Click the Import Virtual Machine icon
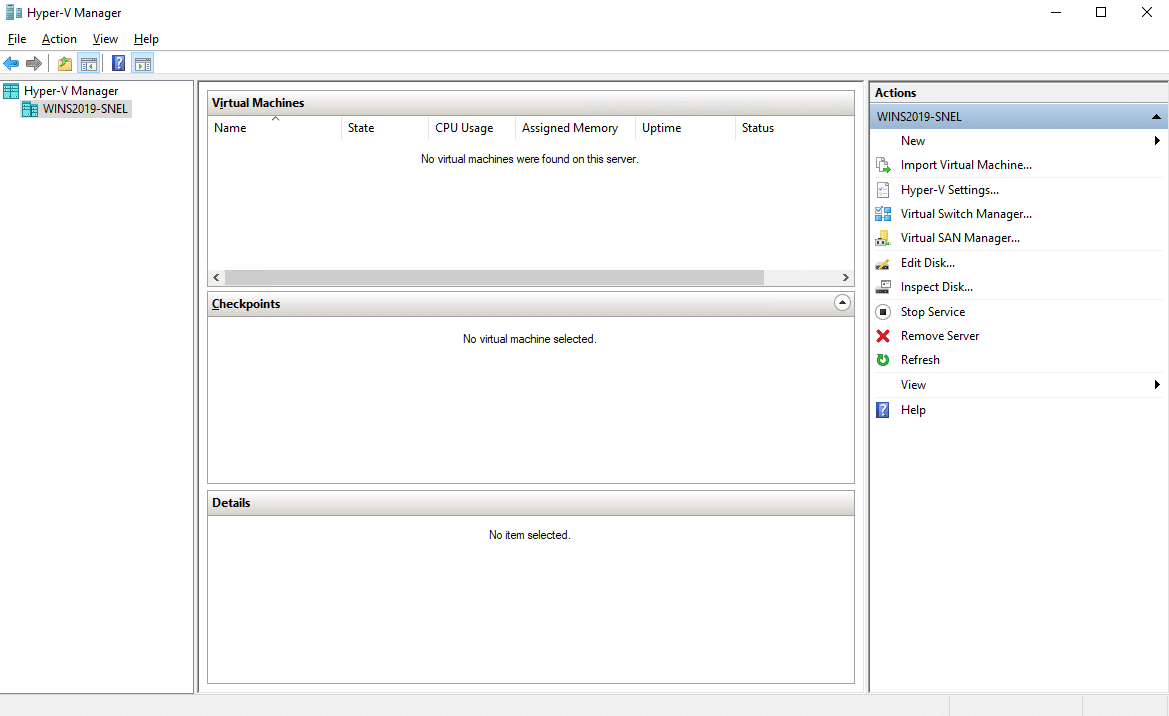This screenshot has width=1169, height=716. click(883, 165)
